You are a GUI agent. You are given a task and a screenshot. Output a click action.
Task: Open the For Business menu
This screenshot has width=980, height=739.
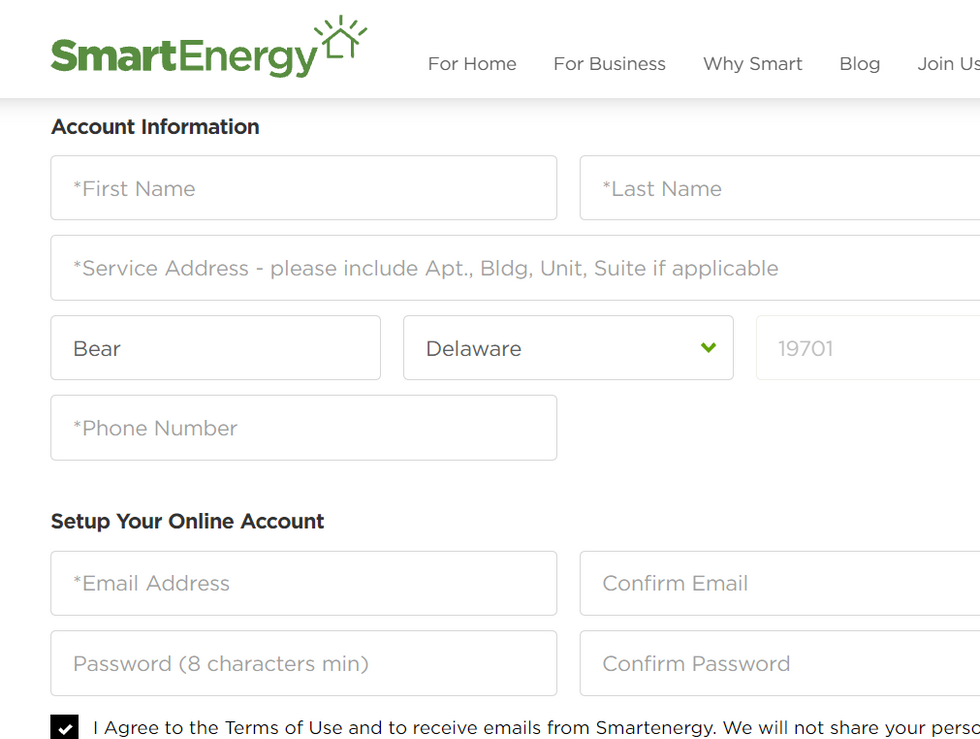609,64
